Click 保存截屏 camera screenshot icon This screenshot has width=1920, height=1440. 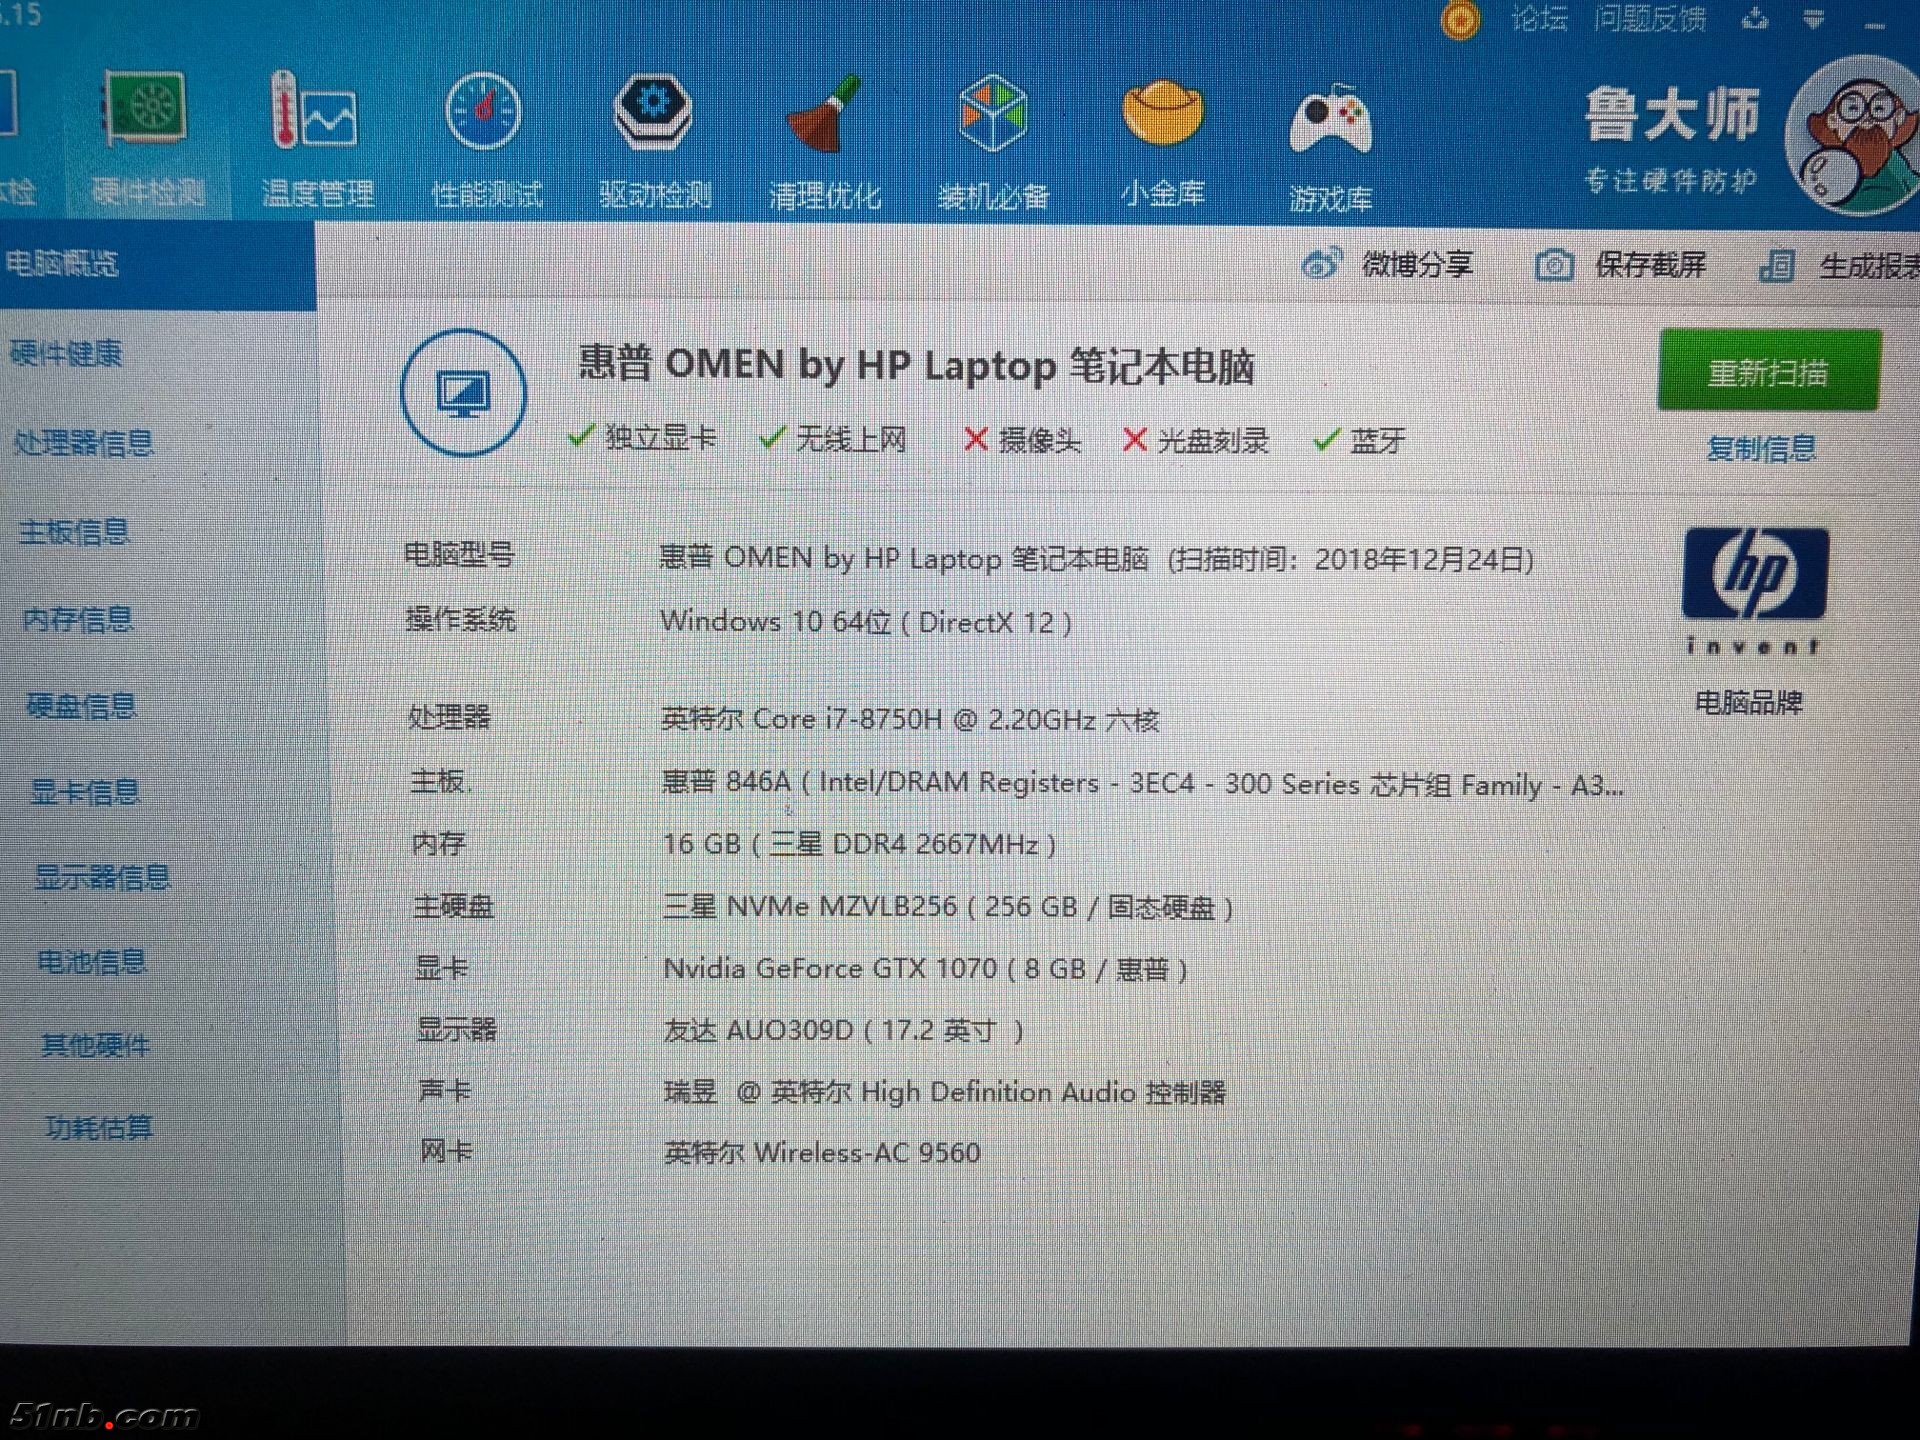click(1554, 265)
